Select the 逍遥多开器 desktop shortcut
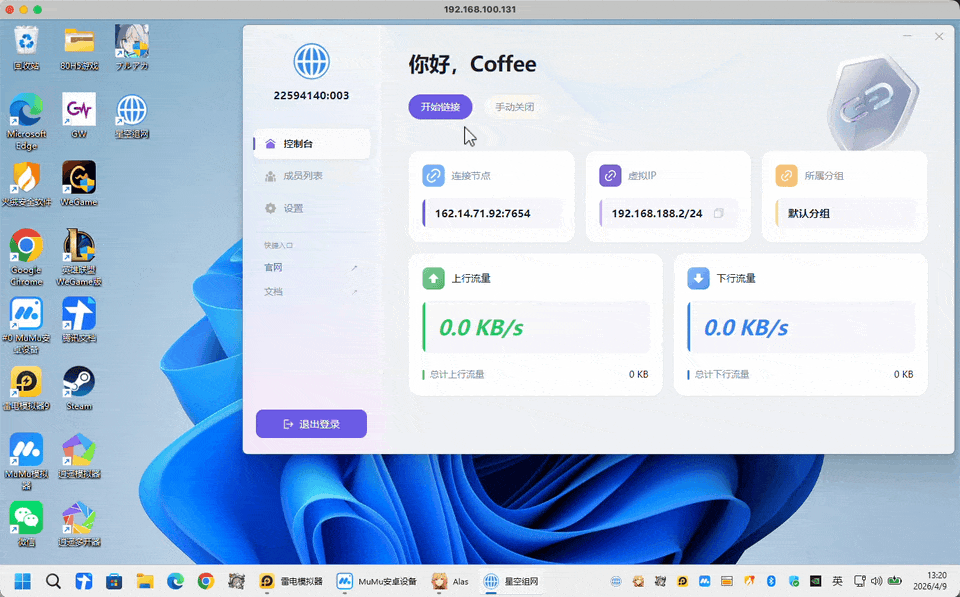The image size is (960, 597). 79,524
